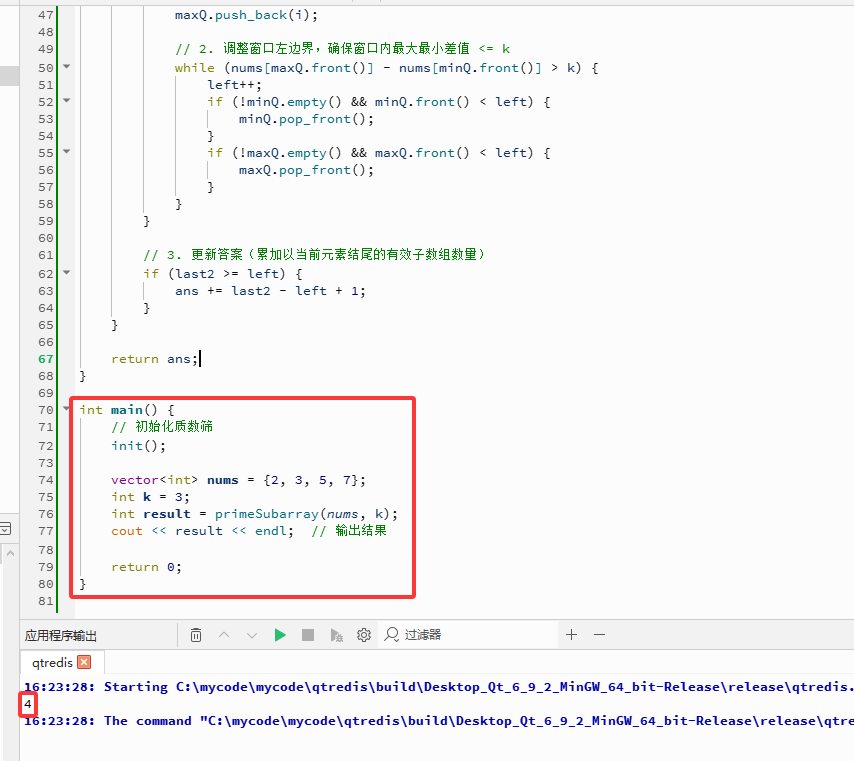Collapse the minQ if-block at line 52
The image size is (854, 761).
(x=66, y=100)
